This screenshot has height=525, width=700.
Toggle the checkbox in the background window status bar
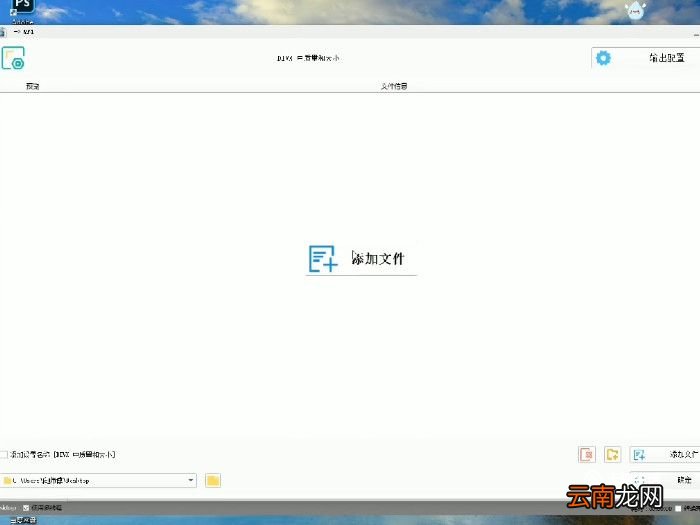26,508
